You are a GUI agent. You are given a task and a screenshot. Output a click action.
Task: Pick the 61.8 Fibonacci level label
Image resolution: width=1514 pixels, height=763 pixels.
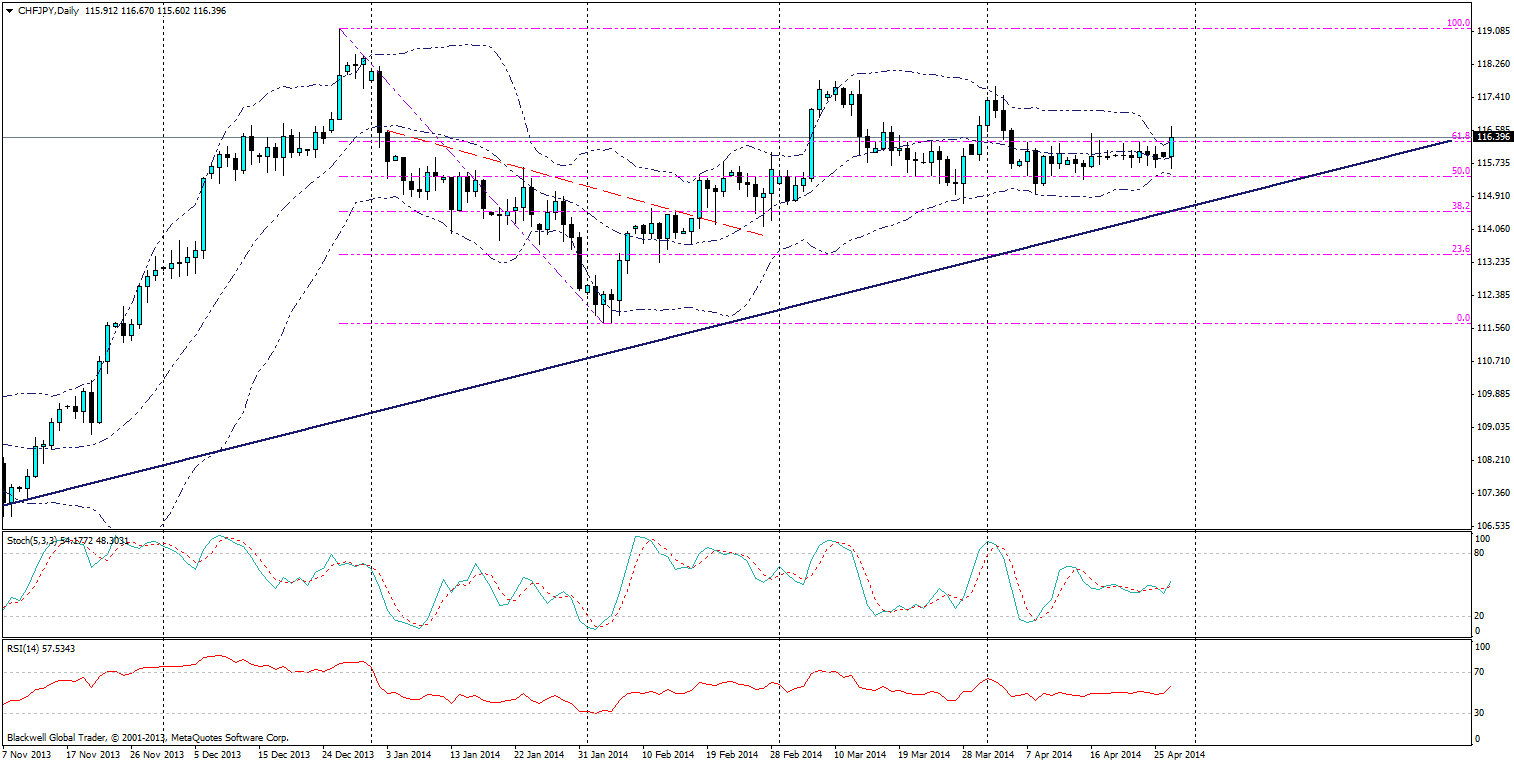pos(1460,135)
